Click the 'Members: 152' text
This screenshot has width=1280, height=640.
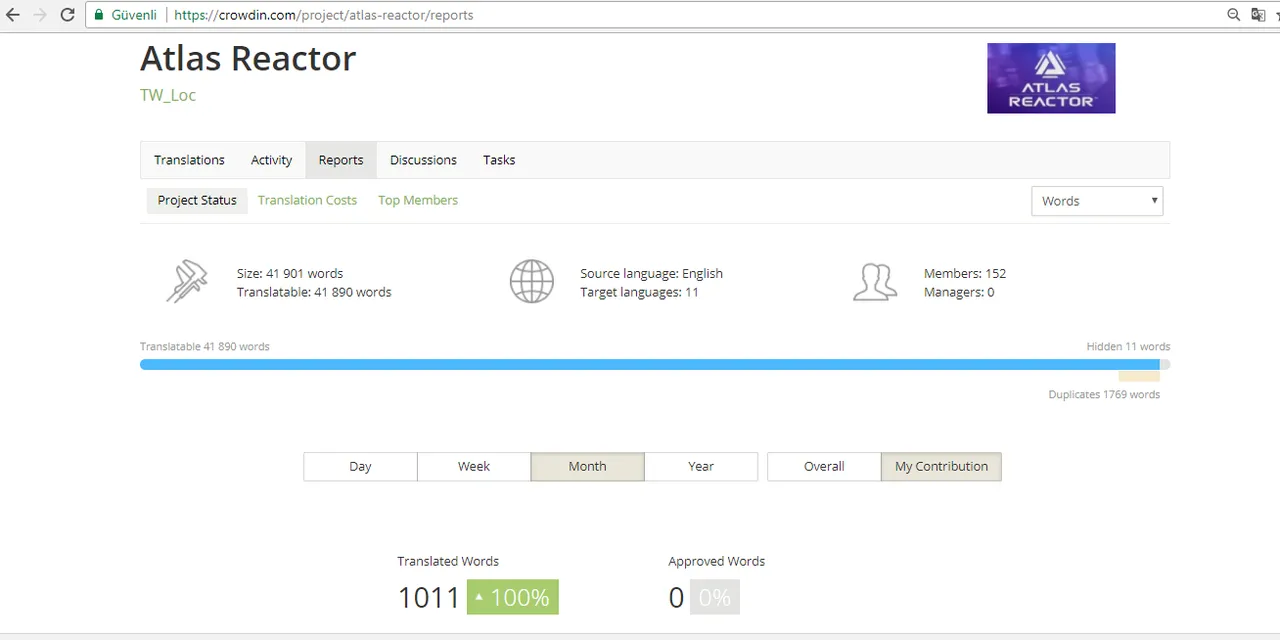(x=965, y=273)
